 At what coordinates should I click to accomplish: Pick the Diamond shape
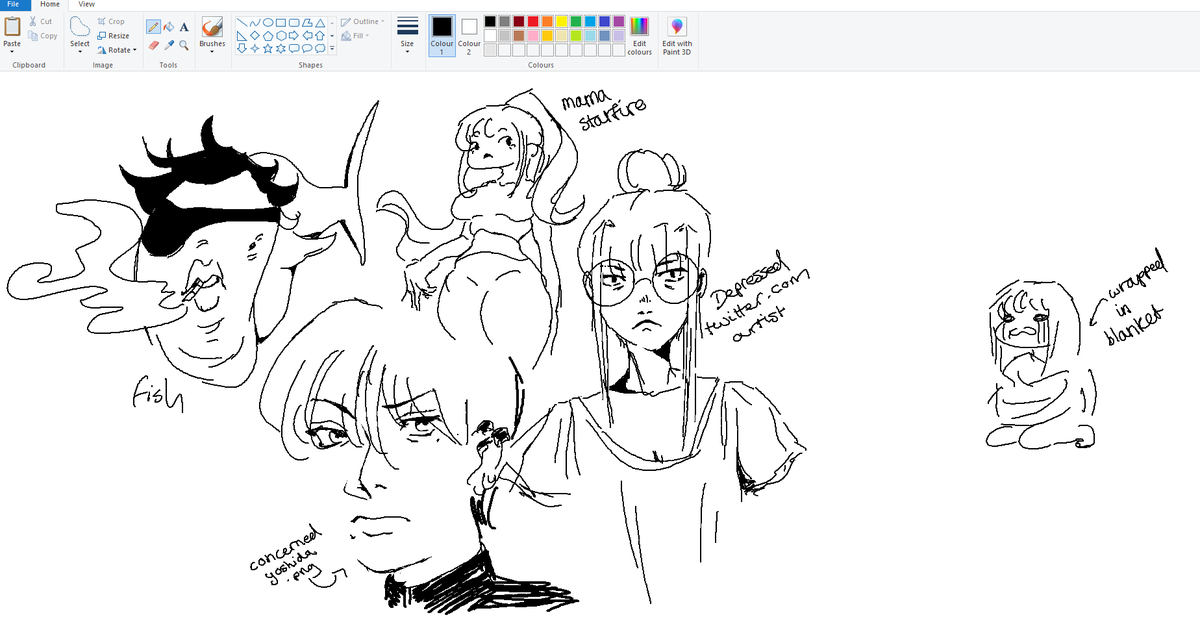click(x=256, y=35)
